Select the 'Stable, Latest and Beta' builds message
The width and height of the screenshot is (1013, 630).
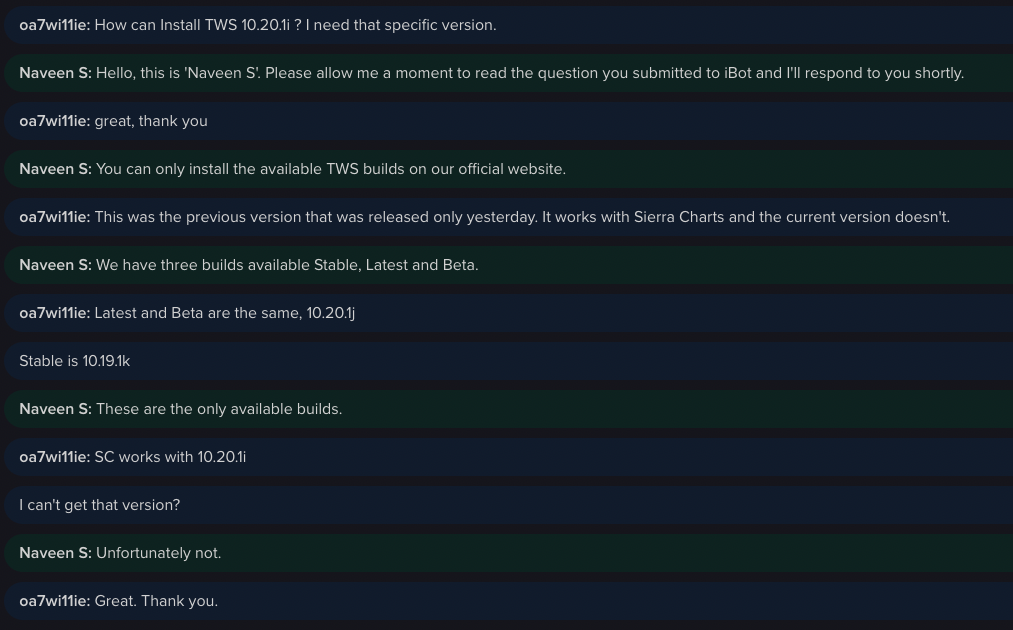click(287, 265)
